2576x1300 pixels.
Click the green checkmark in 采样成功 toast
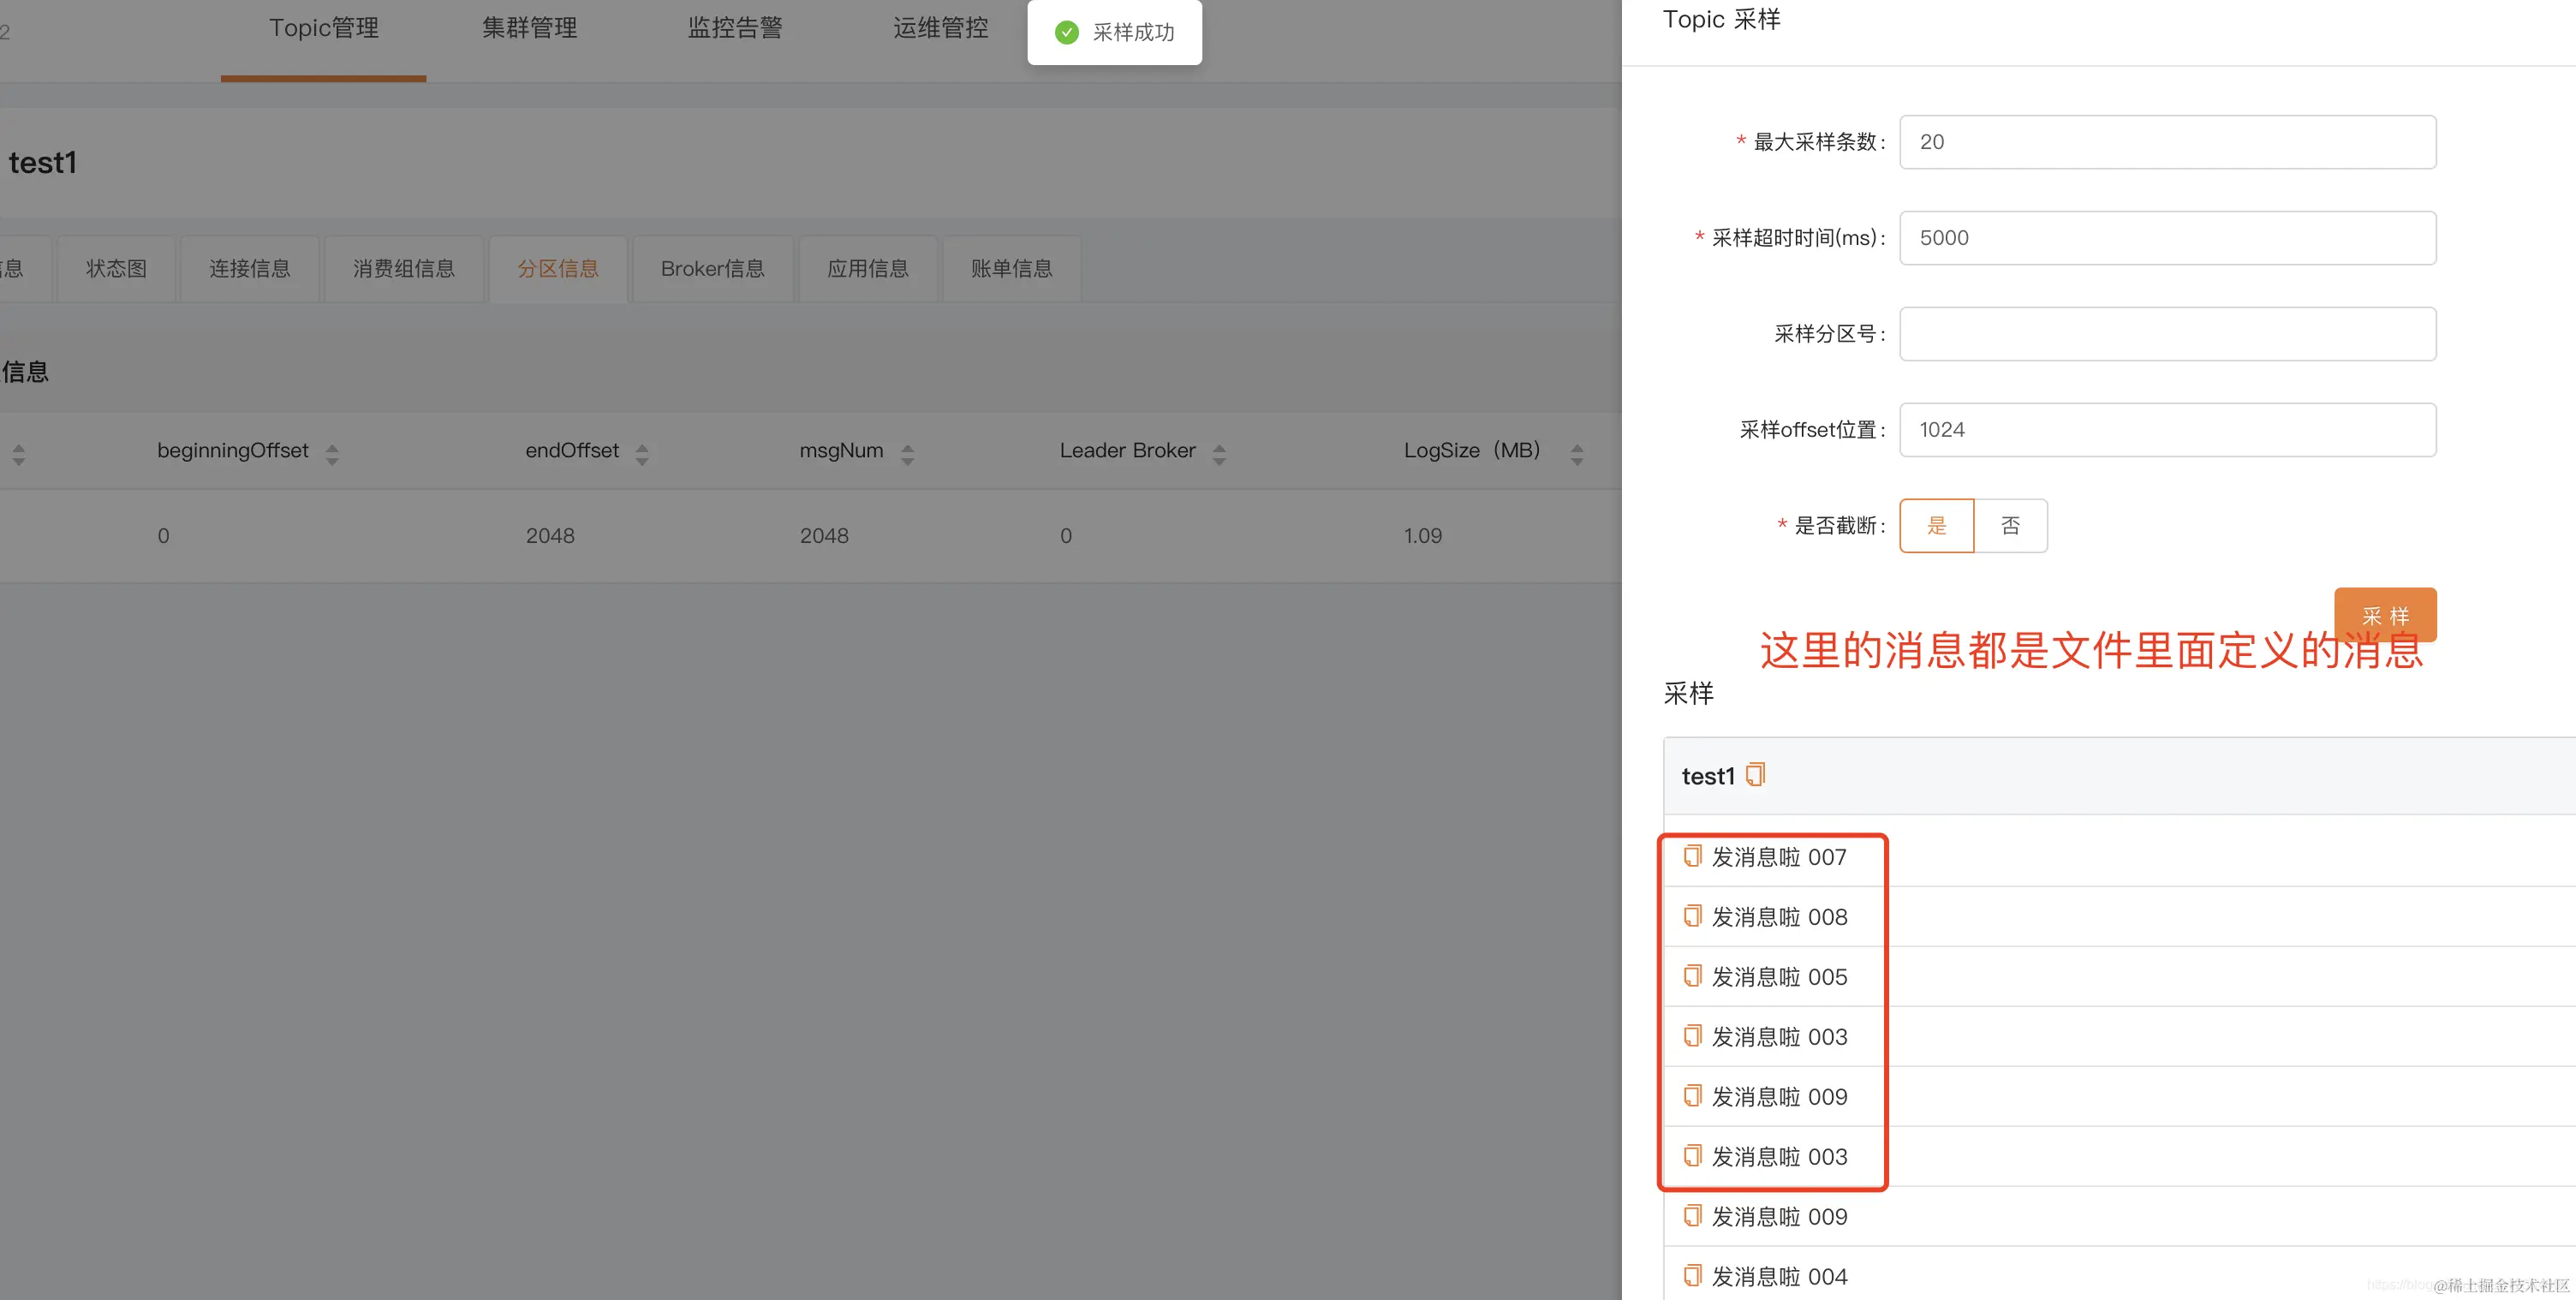(x=1066, y=32)
